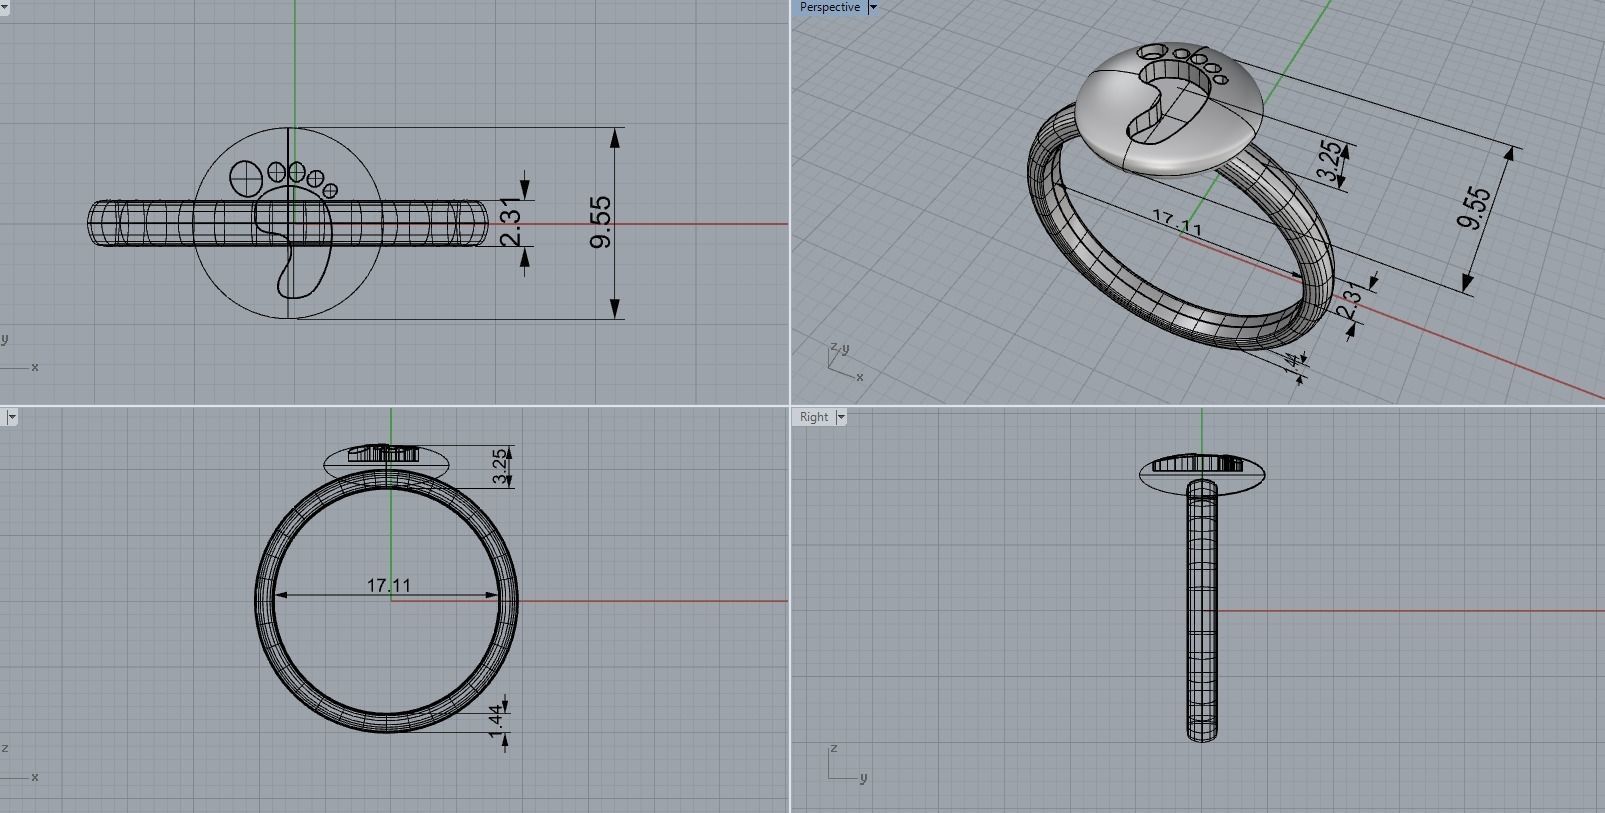The image size is (1605, 813).
Task: Select the Perspective viewport title tab
Action: tap(830, 7)
